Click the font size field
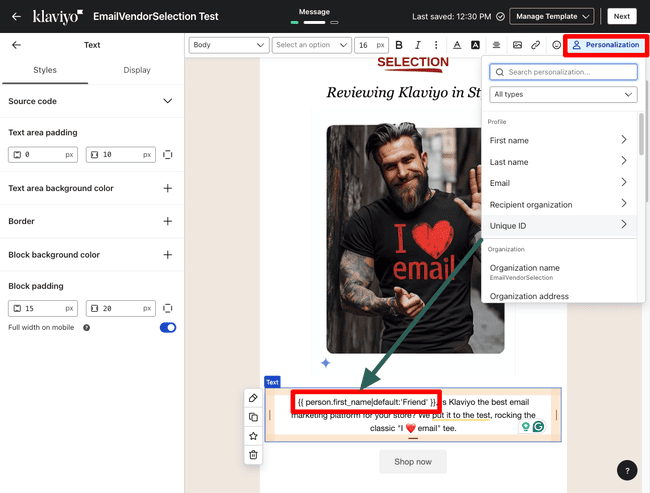 pyautogui.click(x=371, y=45)
